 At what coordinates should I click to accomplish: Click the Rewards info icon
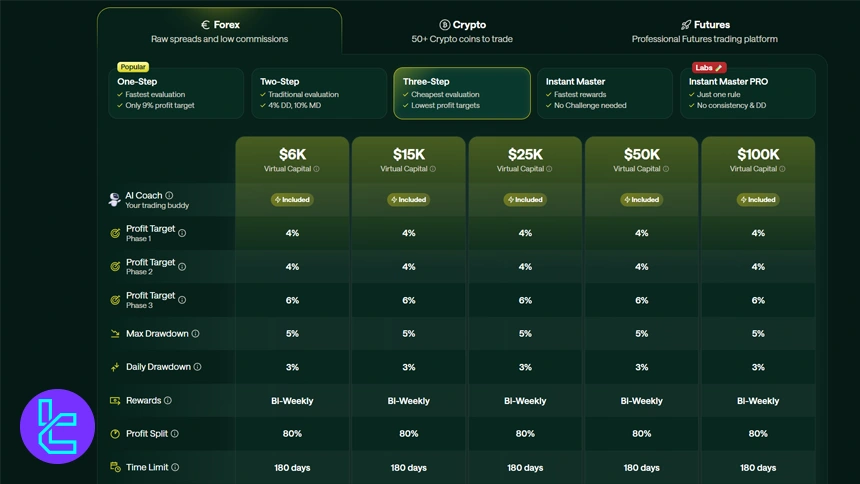[168, 401]
